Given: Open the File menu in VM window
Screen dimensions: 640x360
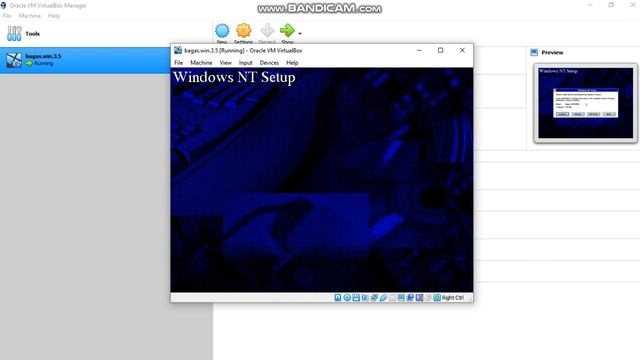Looking at the screenshot, I should tap(179, 62).
